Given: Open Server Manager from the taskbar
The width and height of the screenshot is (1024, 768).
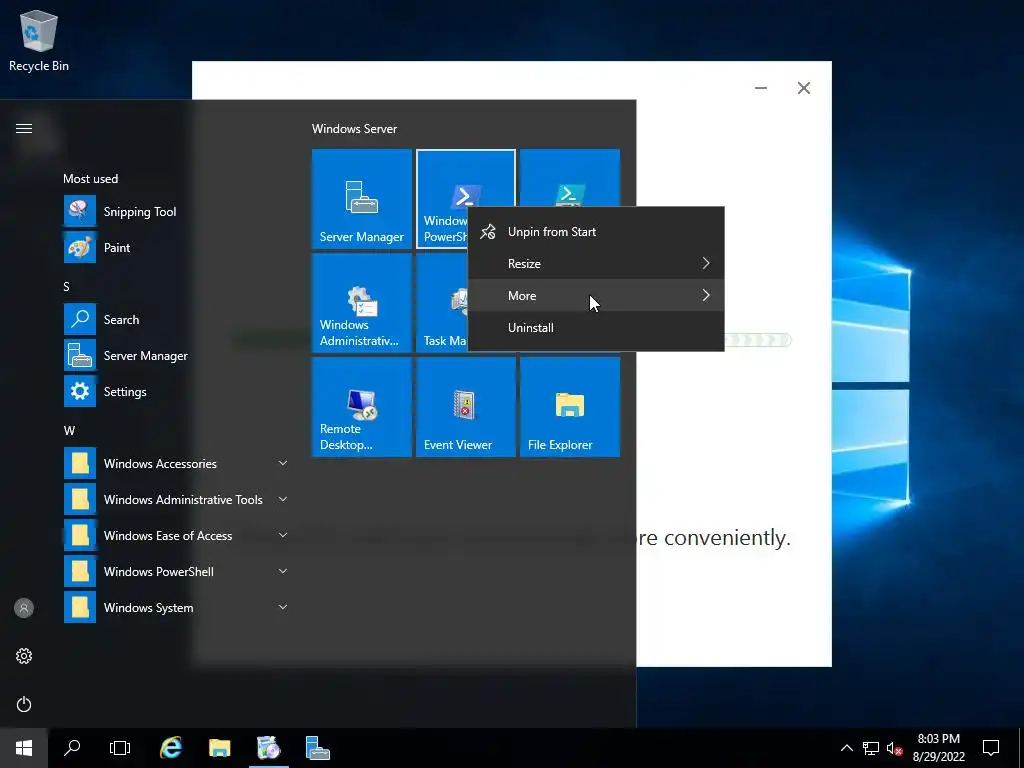Looking at the screenshot, I should point(317,748).
